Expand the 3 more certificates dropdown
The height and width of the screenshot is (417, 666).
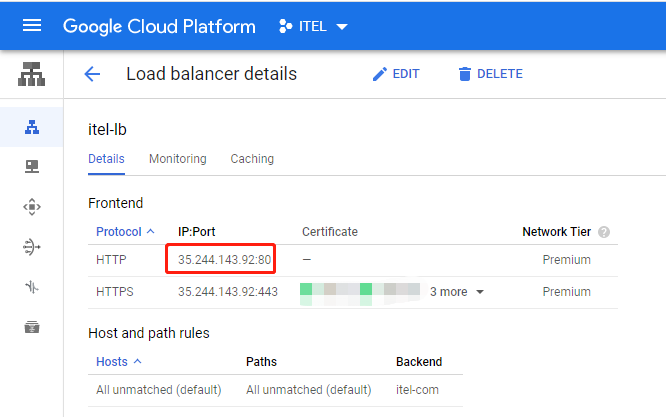point(457,292)
